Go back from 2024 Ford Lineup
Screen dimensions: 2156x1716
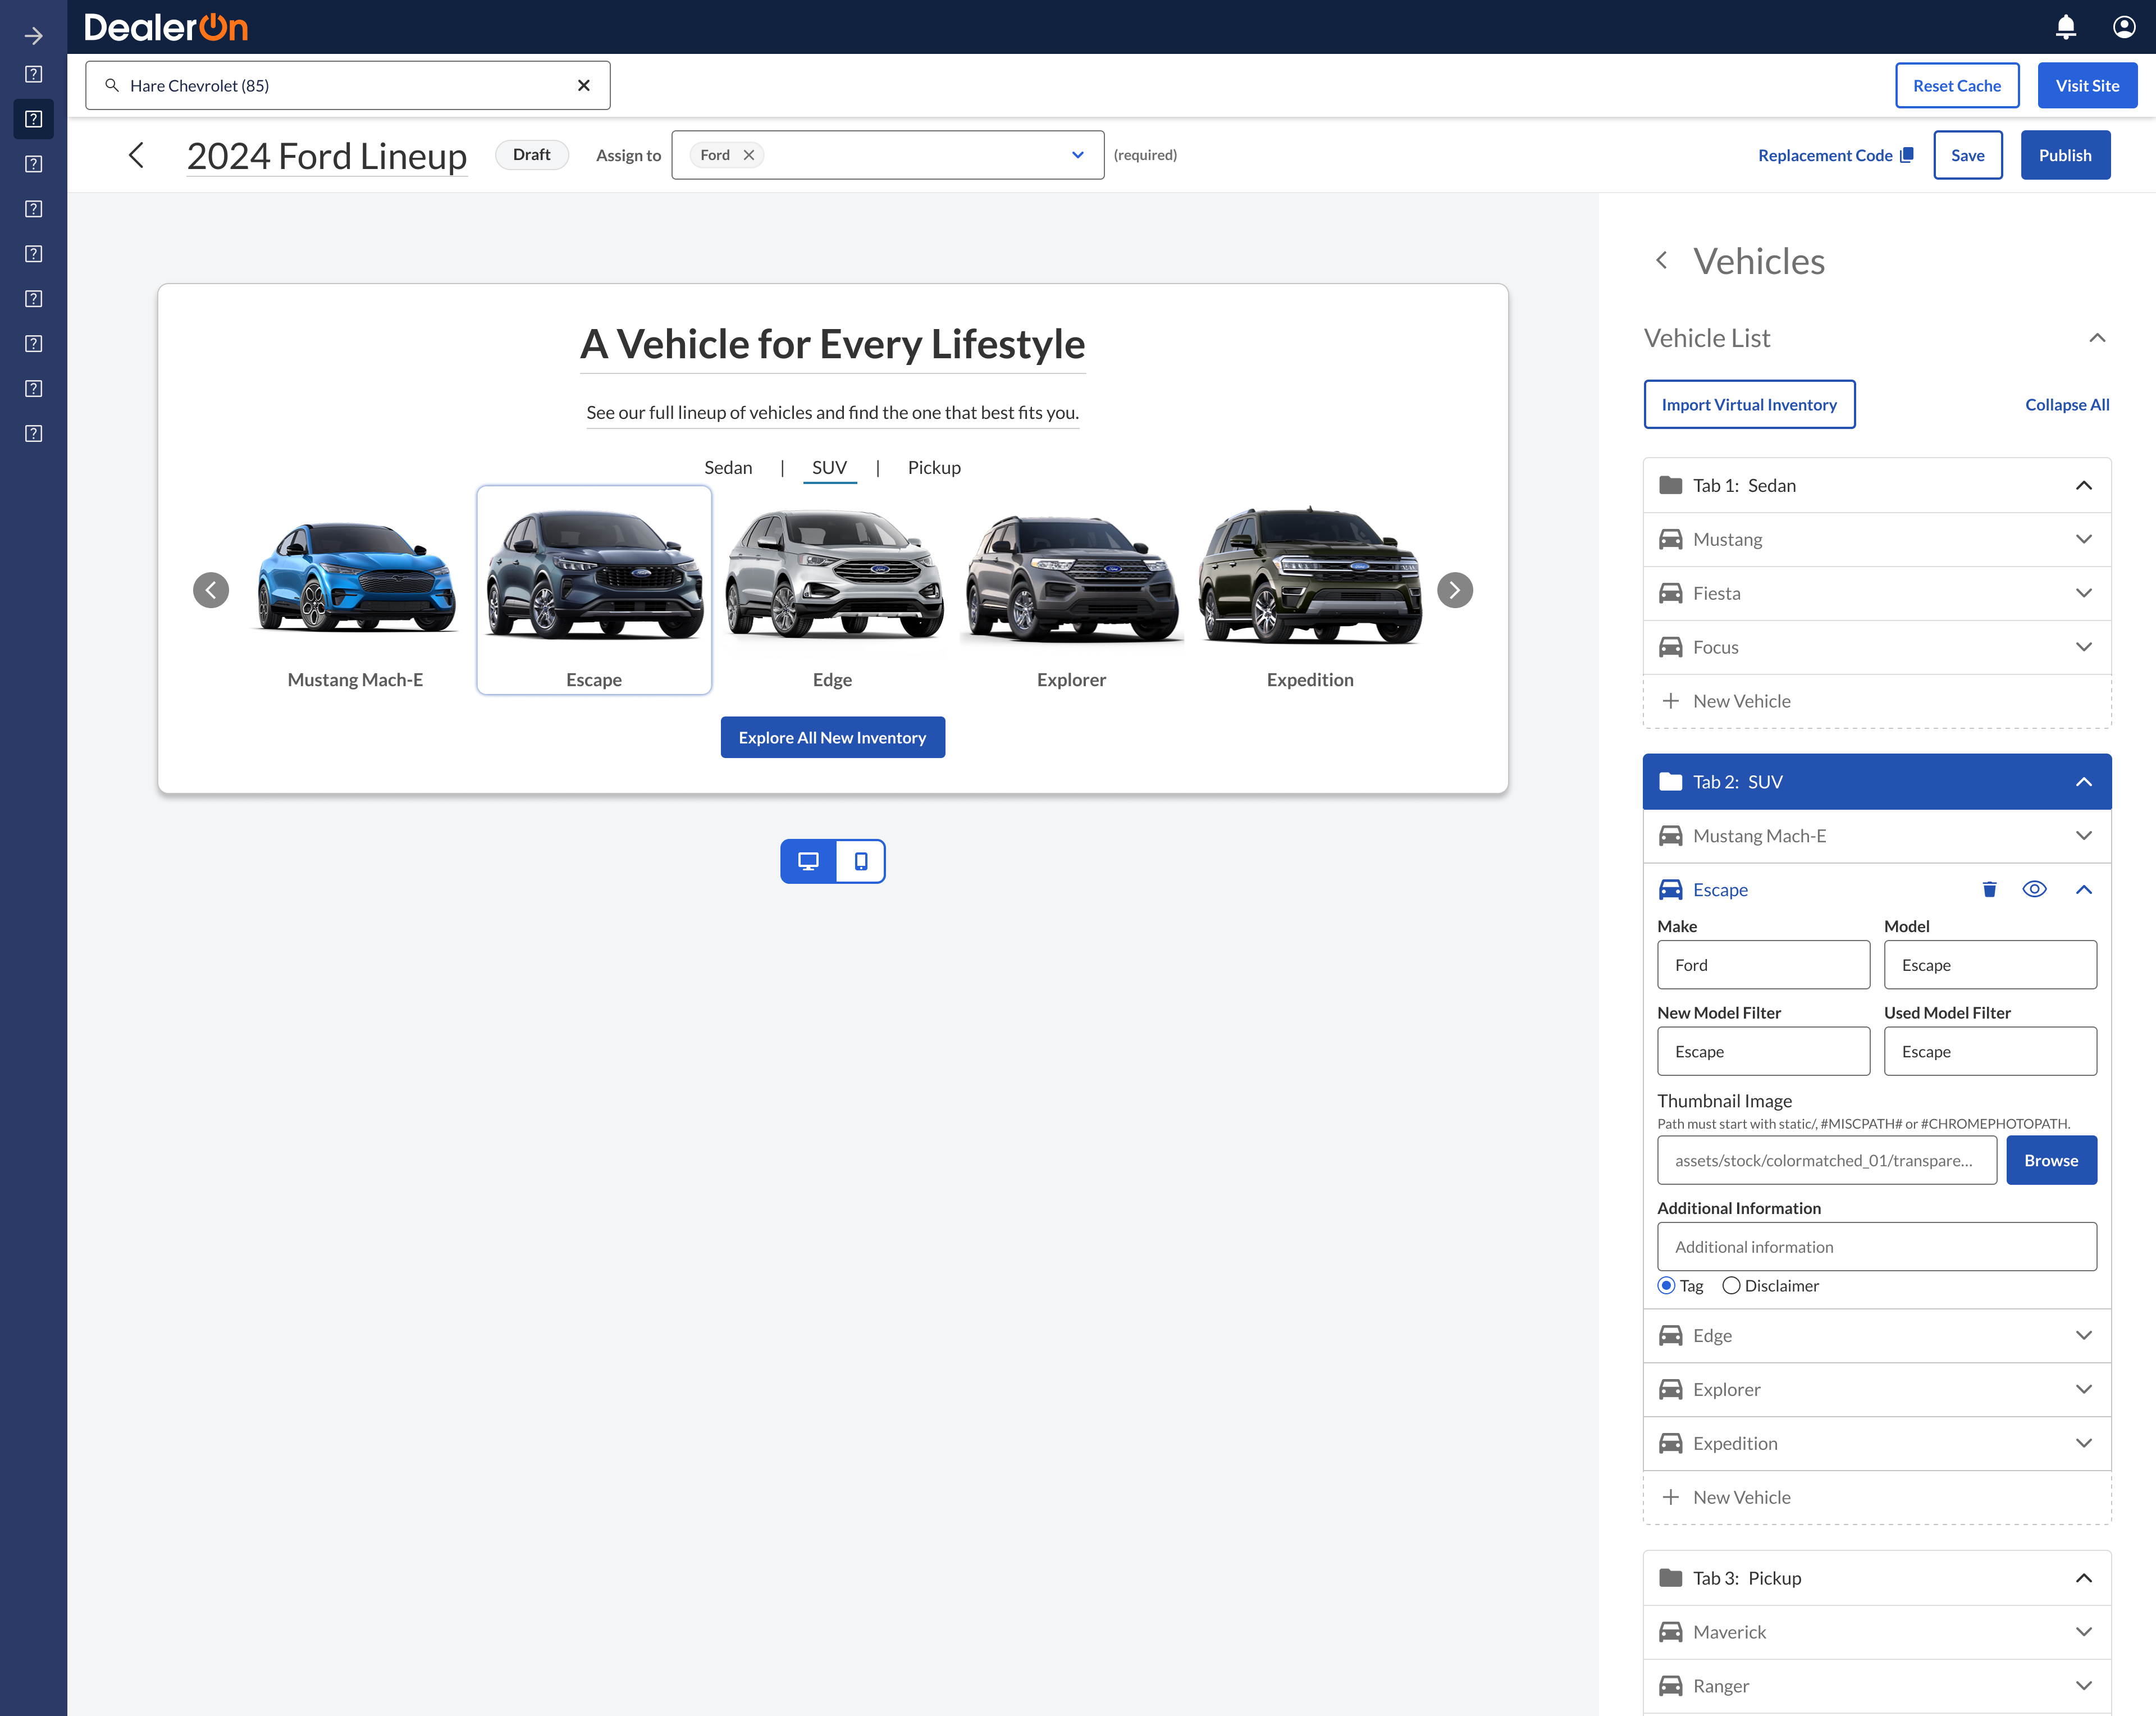pos(137,155)
